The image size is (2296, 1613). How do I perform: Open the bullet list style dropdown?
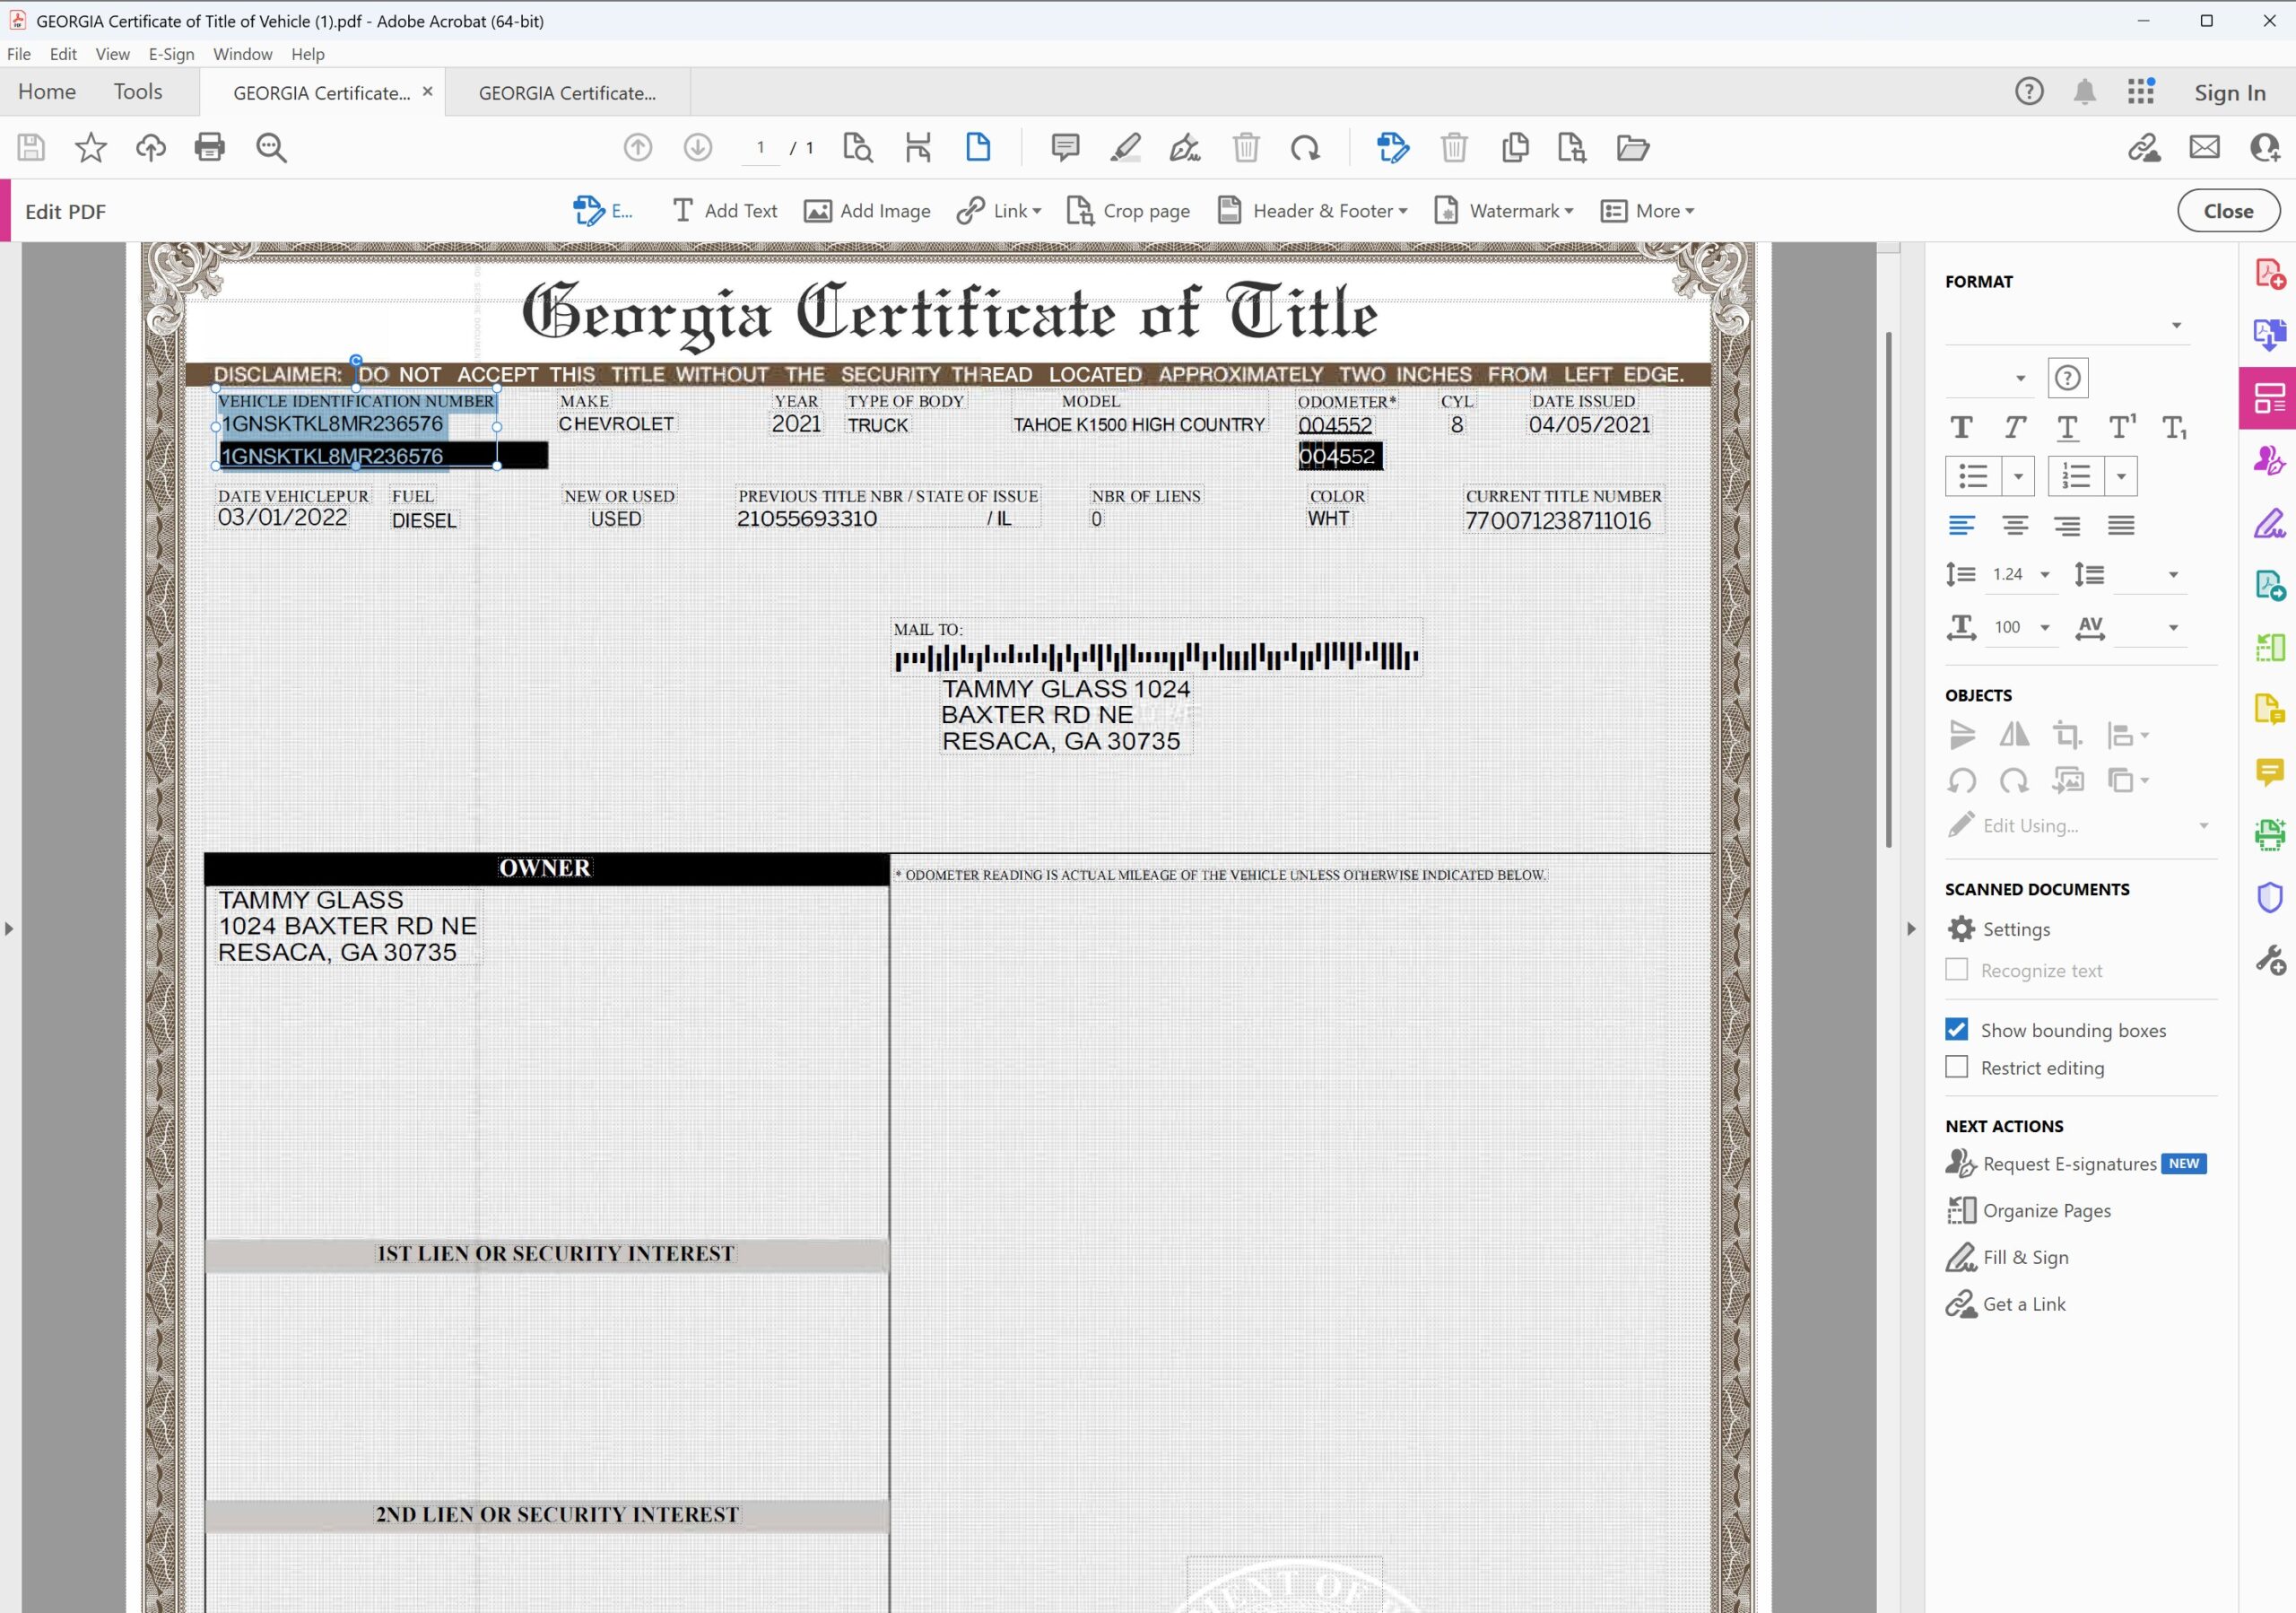click(2018, 476)
